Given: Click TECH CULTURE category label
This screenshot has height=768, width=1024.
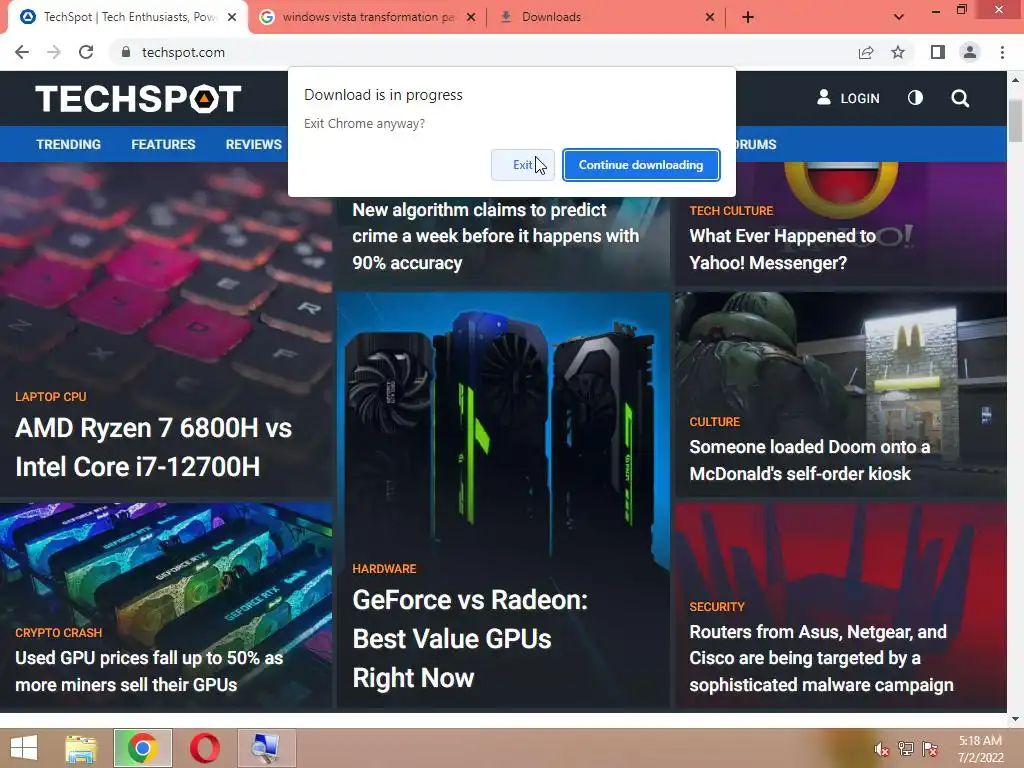Looking at the screenshot, I should (x=731, y=210).
